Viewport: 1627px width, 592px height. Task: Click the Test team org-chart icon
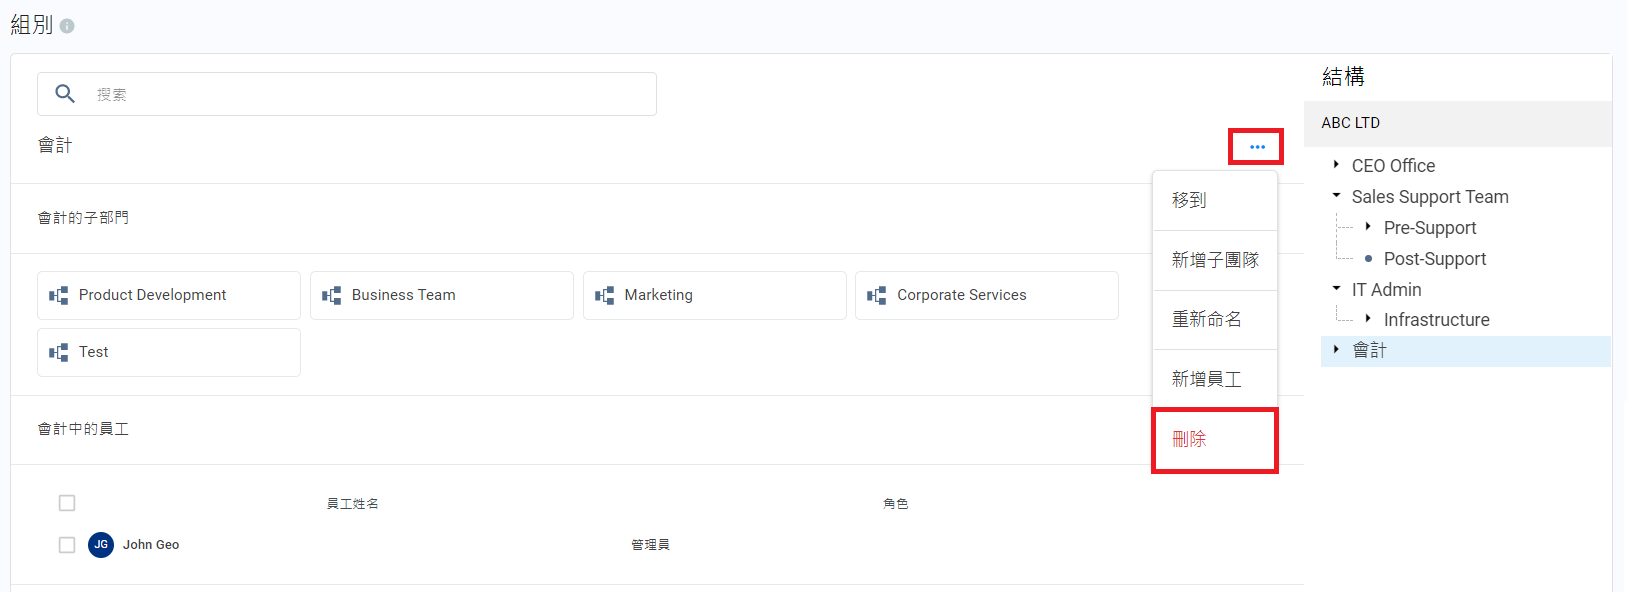click(x=59, y=353)
